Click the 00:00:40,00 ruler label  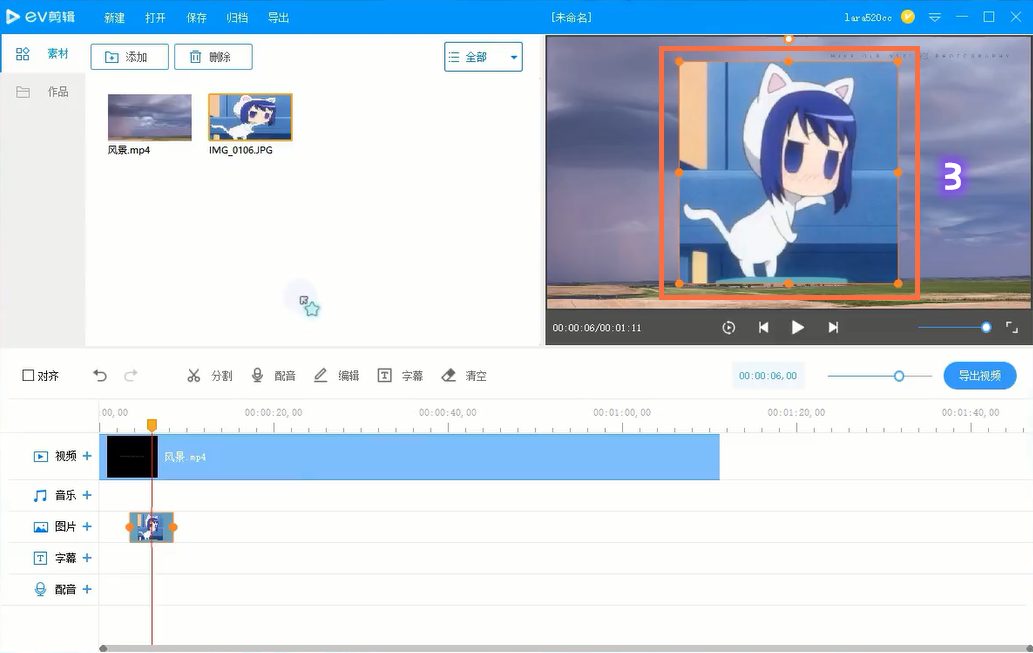[x=448, y=412]
